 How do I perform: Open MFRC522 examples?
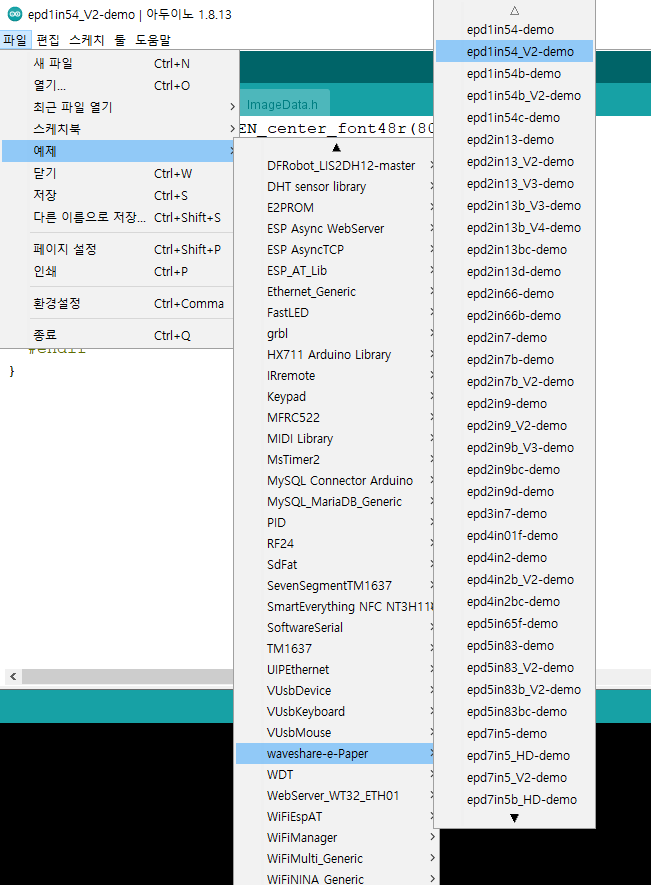click(335, 417)
